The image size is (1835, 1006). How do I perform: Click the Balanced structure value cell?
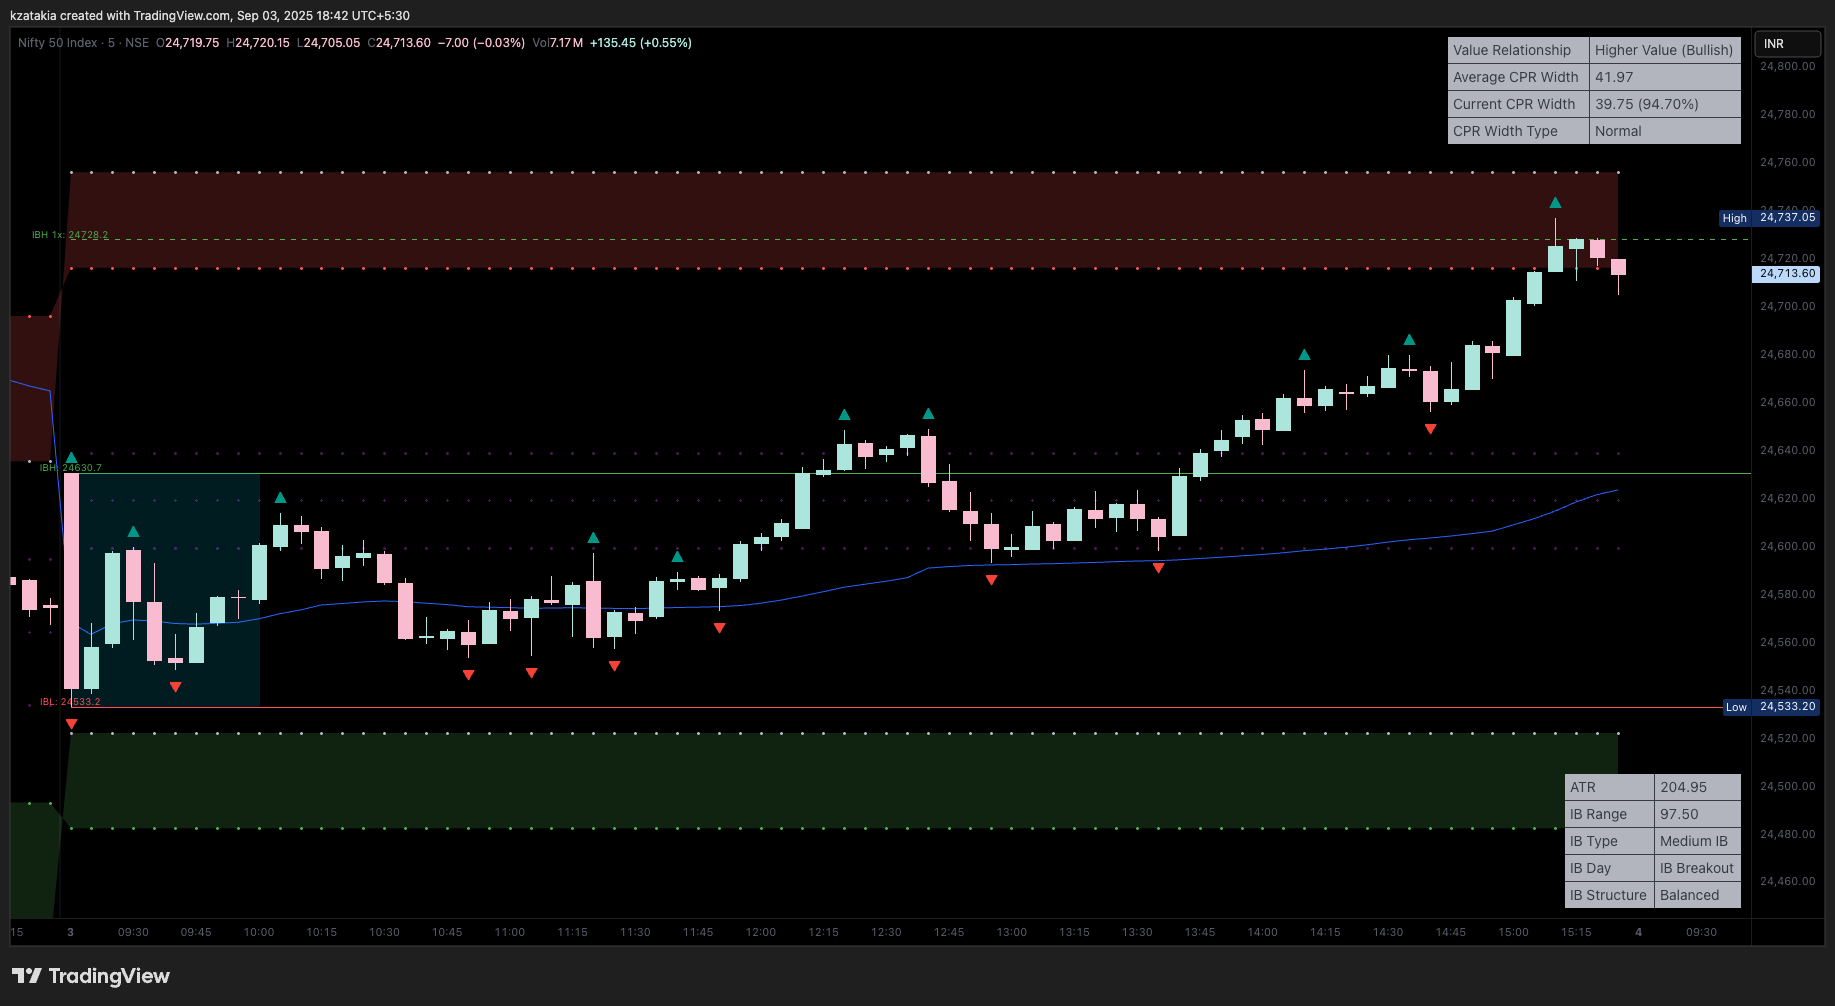point(1698,895)
